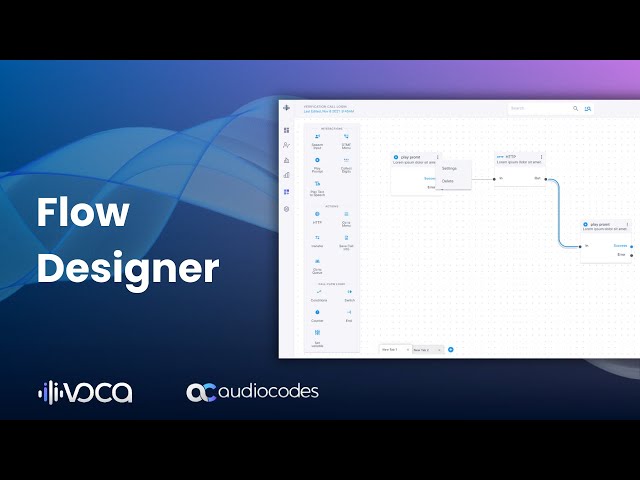Click the right play prompt Error port
640x480 pixels.
pos(631,256)
